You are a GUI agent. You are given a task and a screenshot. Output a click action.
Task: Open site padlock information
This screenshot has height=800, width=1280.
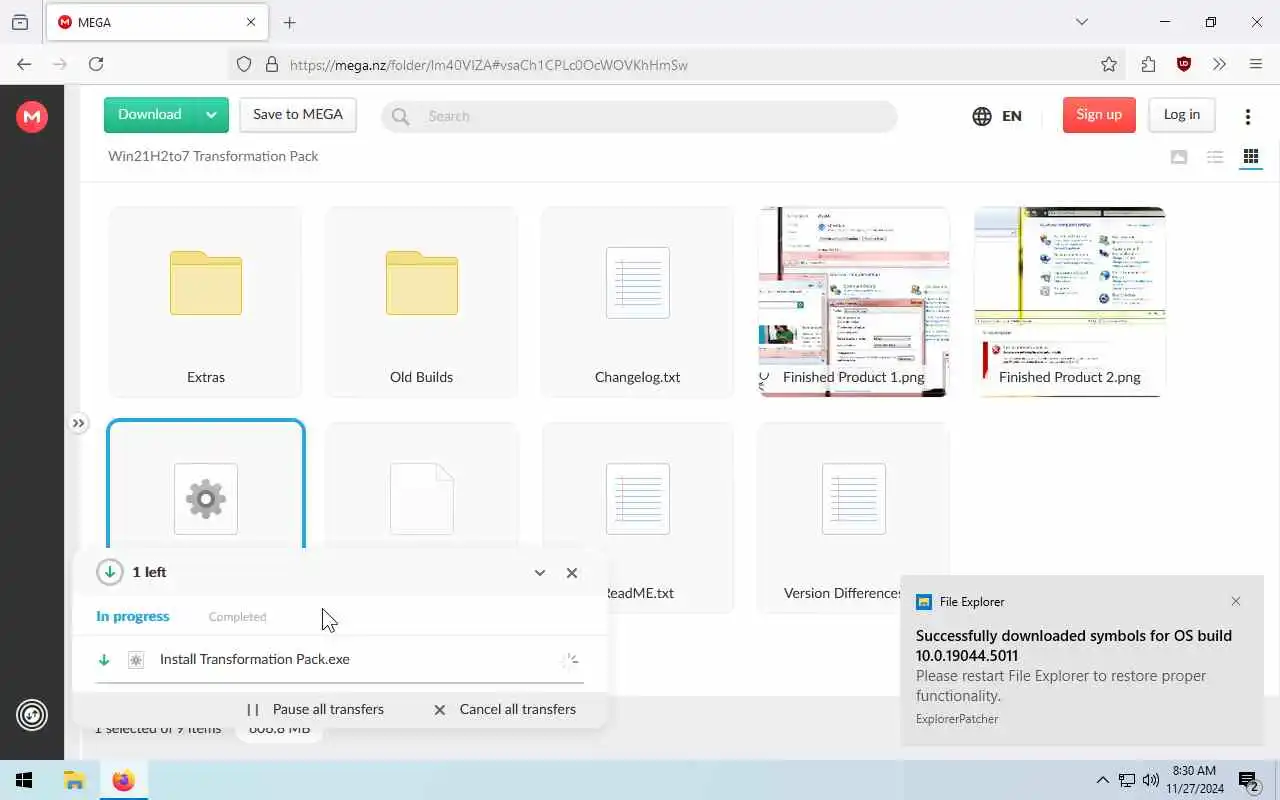click(x=271, y=64)
